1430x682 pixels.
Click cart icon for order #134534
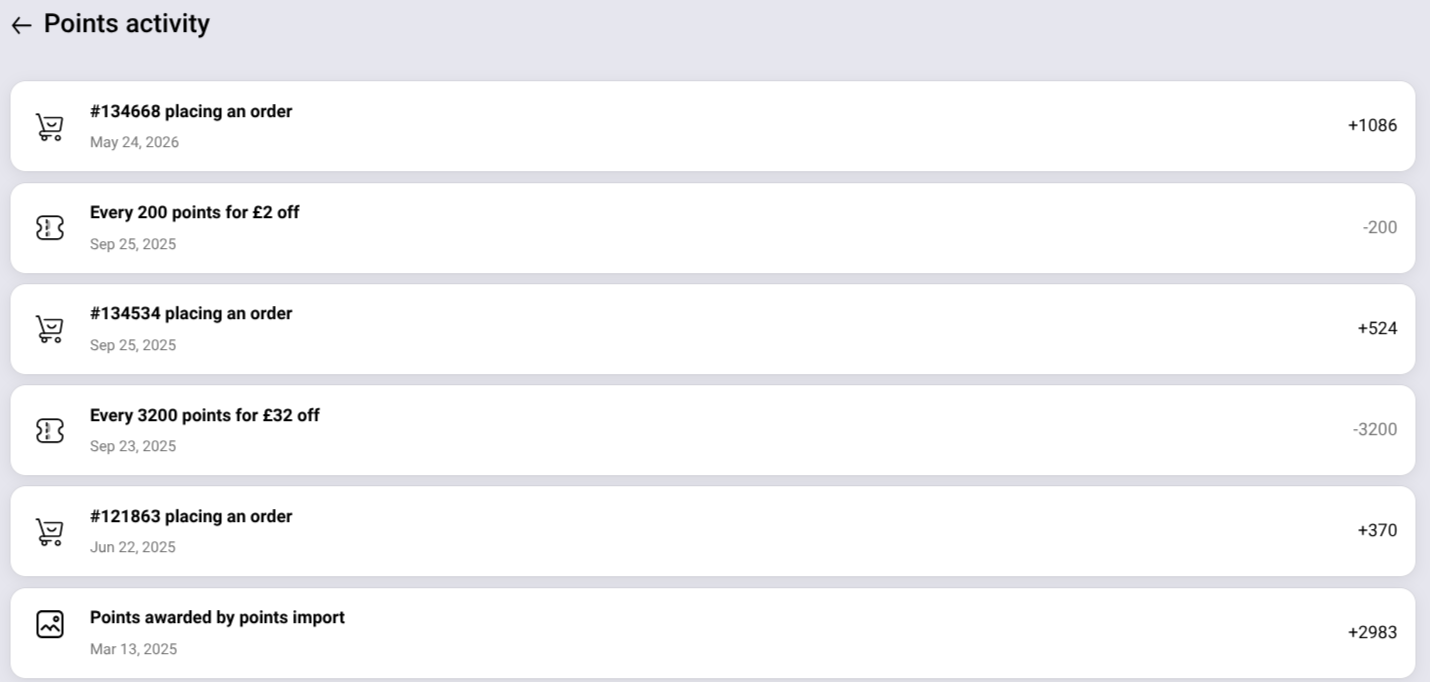click(x=50, y=329)
